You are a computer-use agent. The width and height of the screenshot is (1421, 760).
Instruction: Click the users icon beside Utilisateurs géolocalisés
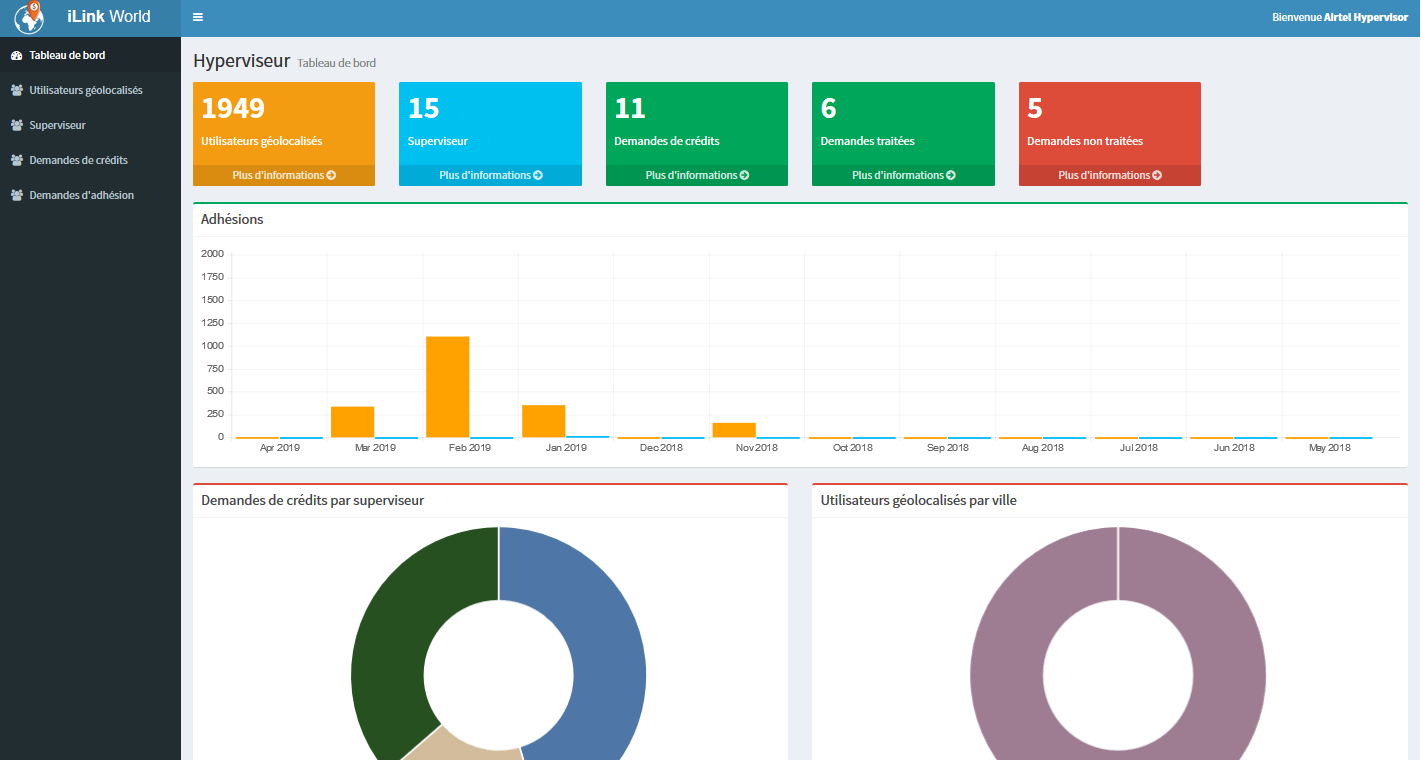coord(16,91)
